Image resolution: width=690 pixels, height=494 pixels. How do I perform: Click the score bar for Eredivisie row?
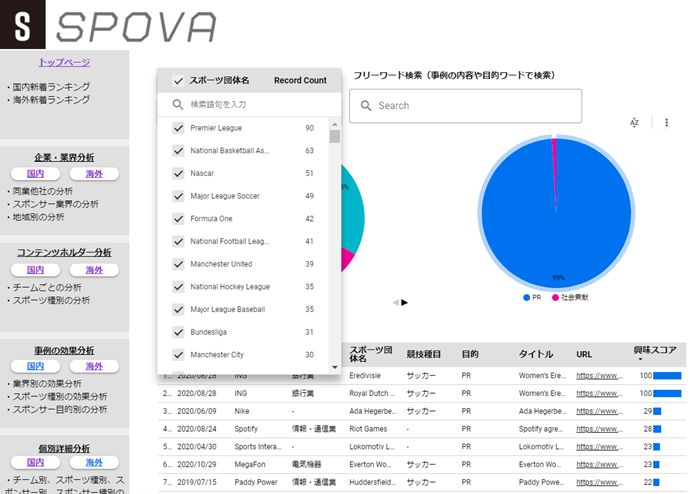(x=667, y=376)
